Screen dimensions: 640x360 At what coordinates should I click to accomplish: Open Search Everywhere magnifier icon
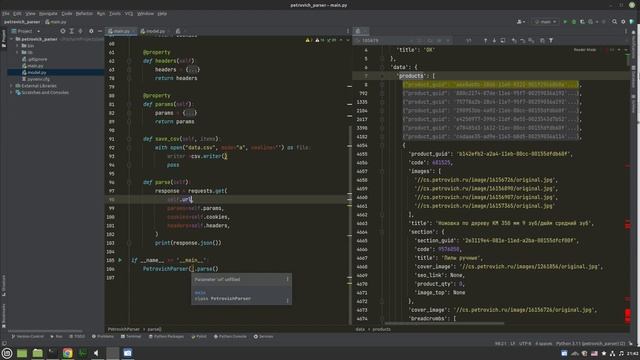614,22
